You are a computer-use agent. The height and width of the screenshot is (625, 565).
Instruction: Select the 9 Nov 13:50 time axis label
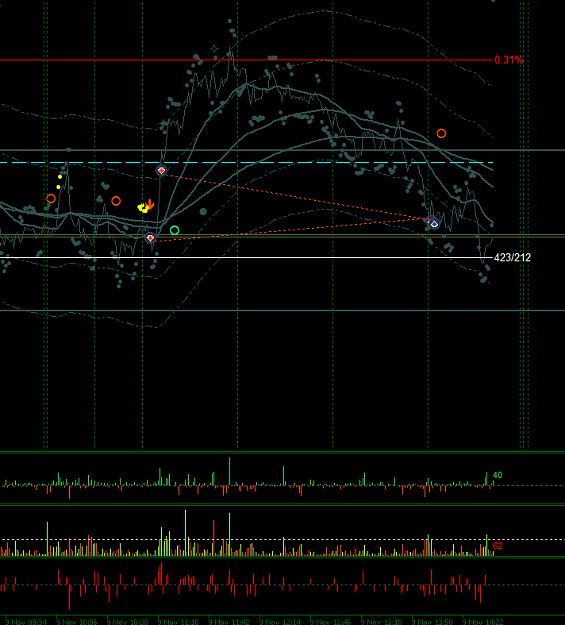pyautogui.click(x=432, y=622)
